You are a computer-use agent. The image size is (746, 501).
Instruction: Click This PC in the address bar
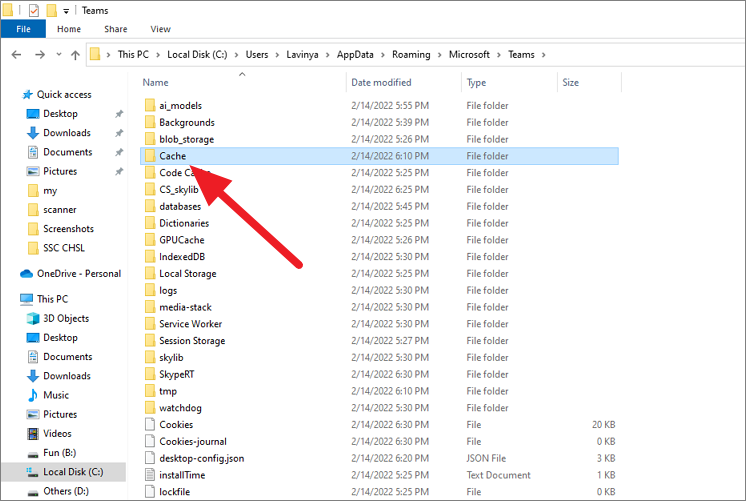(133, 55)
